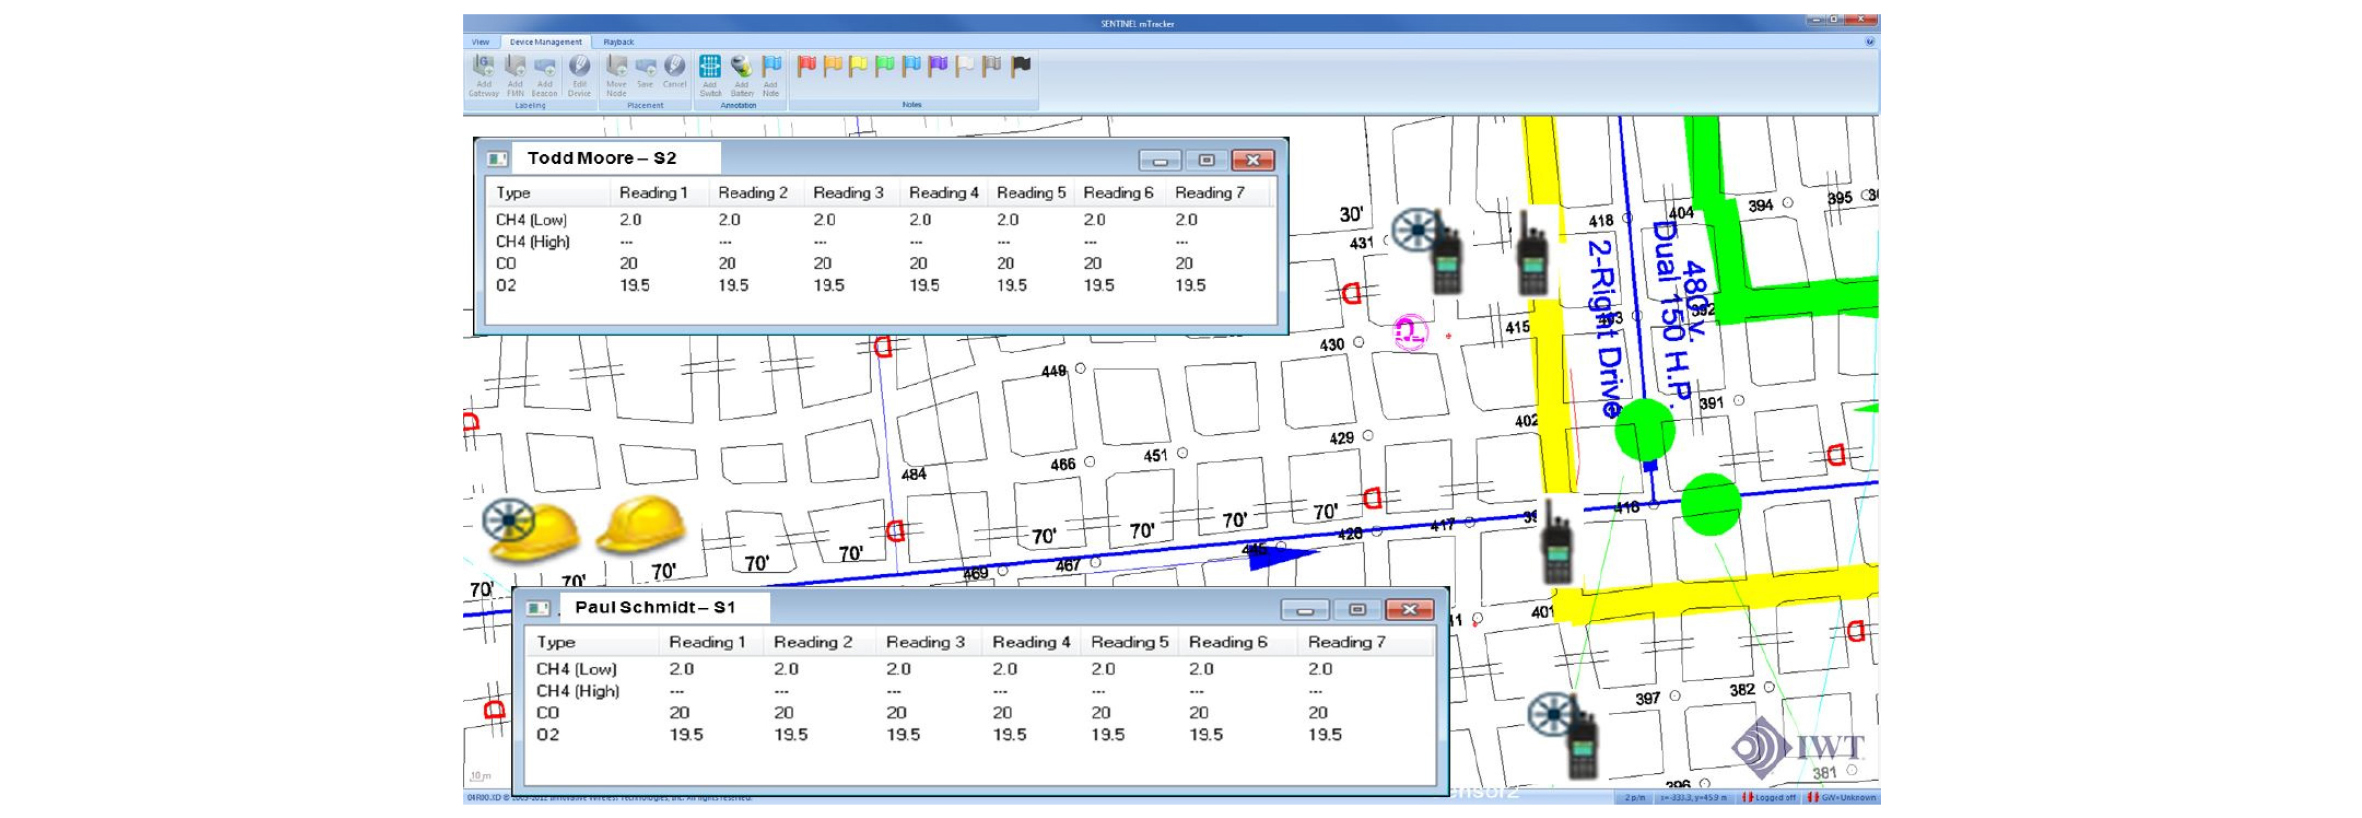2362x818 pixels.
Task: Click the Paul Schmidt – S1 window title
Action: (x=655, y=607)
